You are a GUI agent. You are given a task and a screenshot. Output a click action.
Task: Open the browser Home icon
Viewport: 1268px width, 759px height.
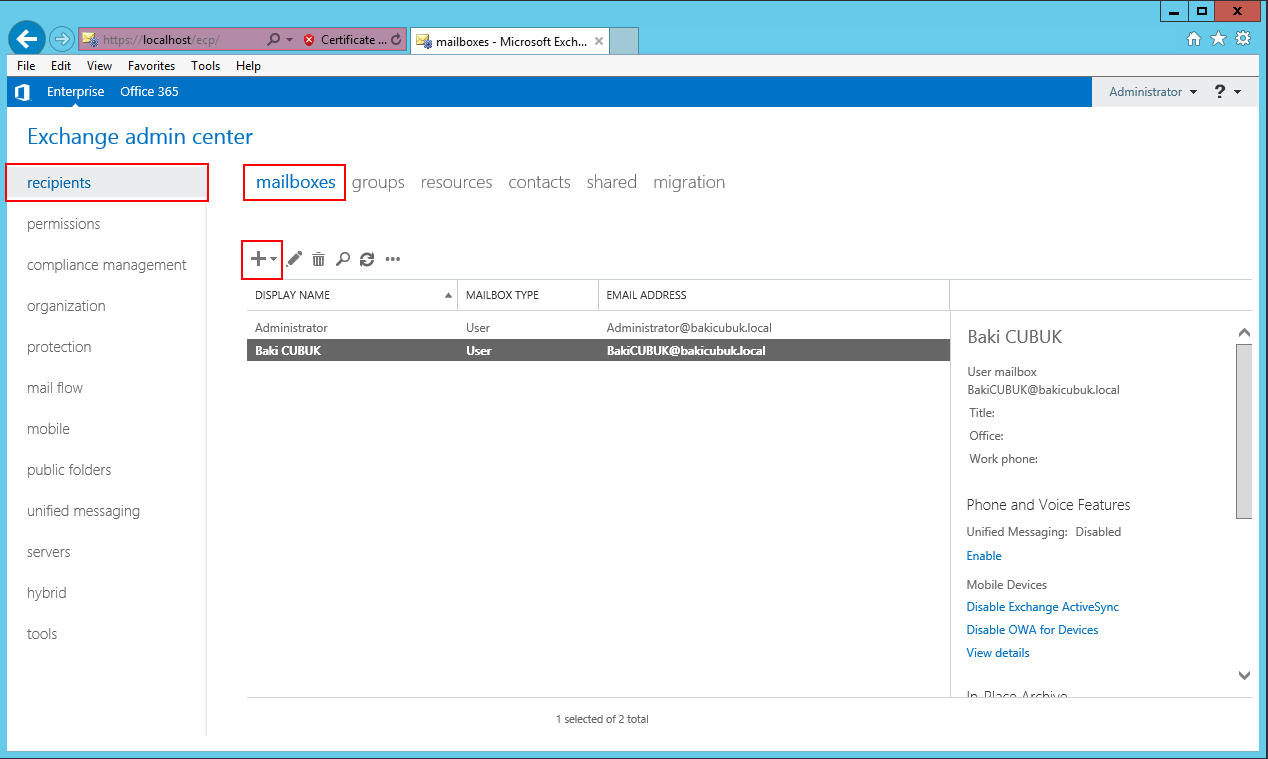(1193, 39)
